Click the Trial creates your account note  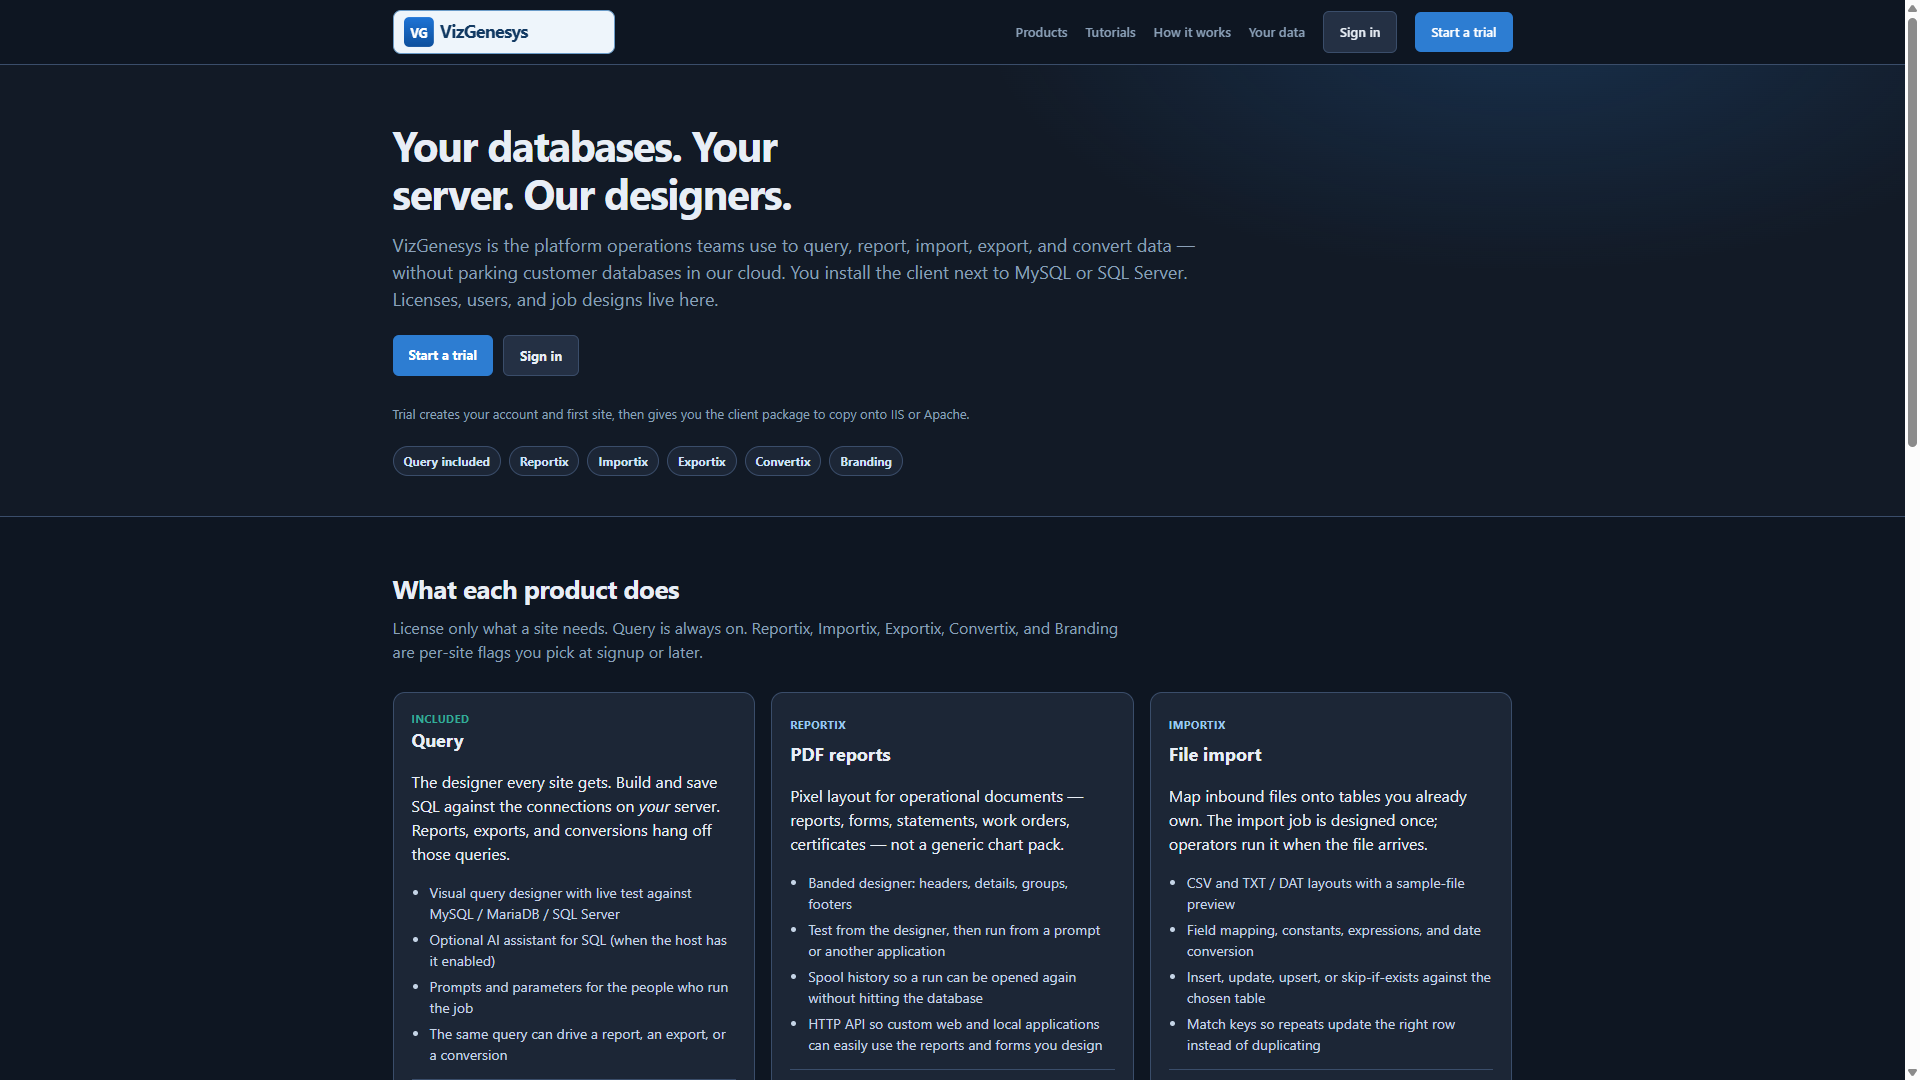(x=680, y=414)
